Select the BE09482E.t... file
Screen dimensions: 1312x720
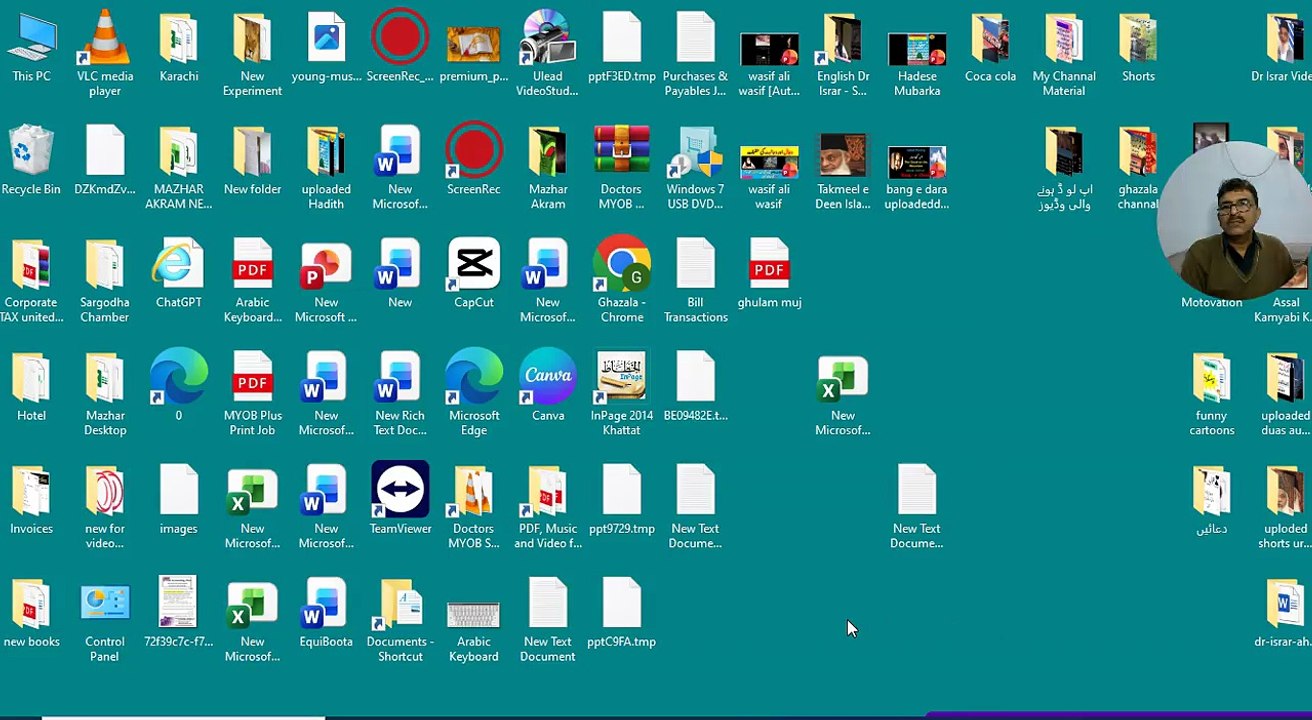tap(695, 387)
